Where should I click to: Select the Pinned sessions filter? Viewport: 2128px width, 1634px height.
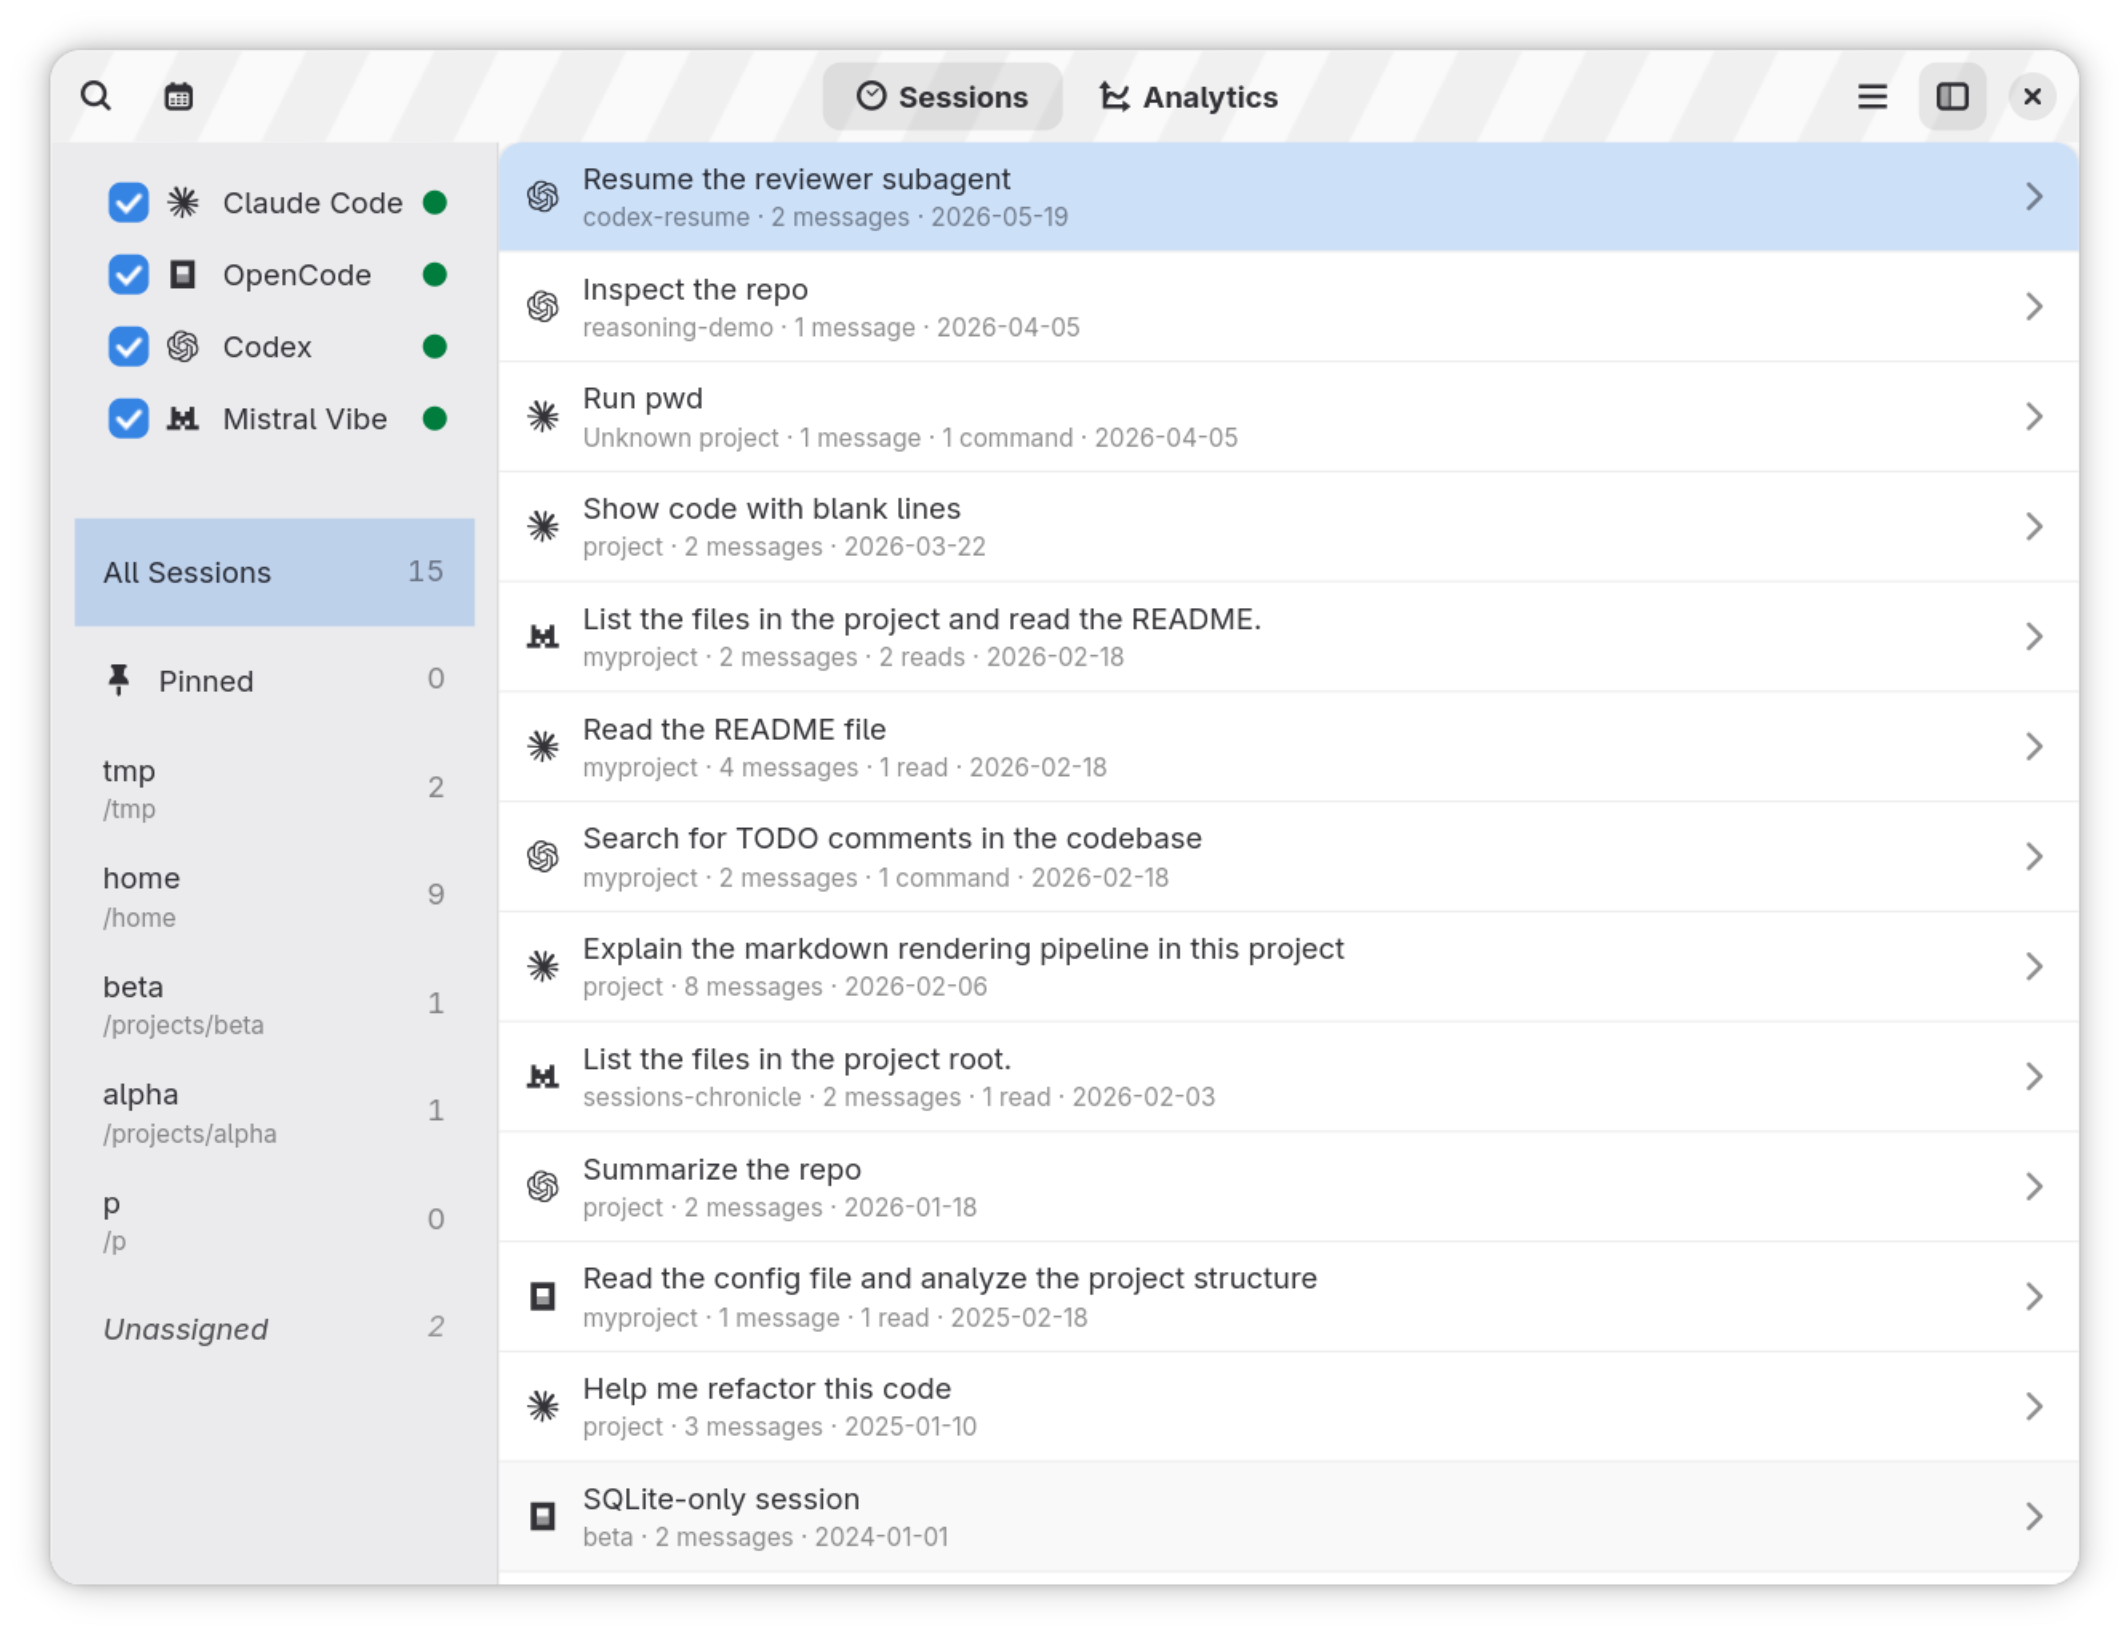point(274,681)
